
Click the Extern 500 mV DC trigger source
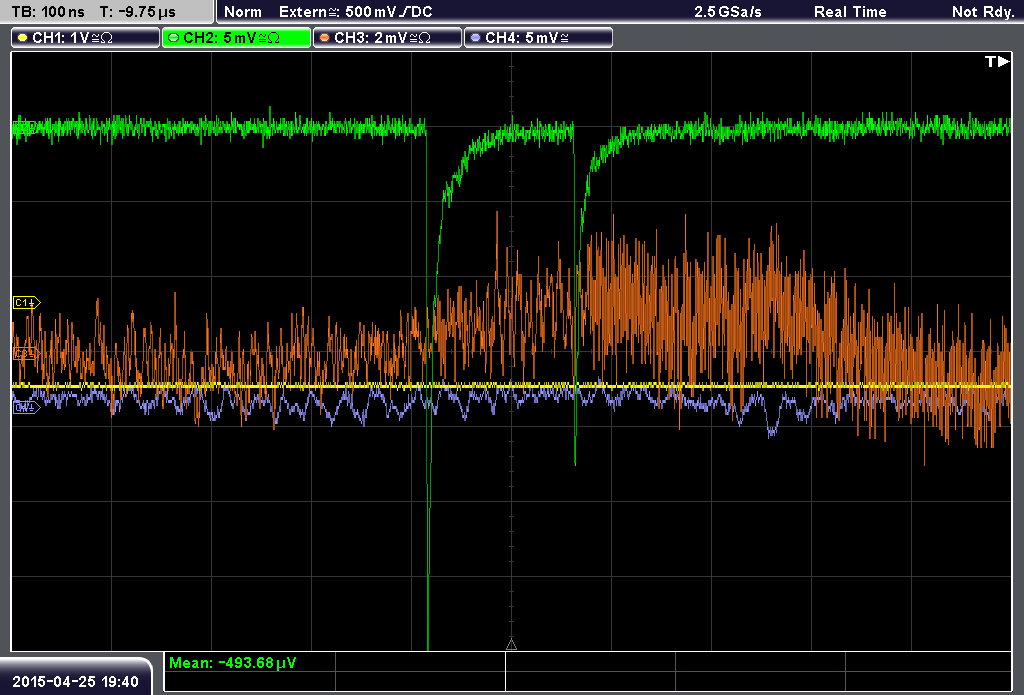pyautogui.click(x=355, y=12)
